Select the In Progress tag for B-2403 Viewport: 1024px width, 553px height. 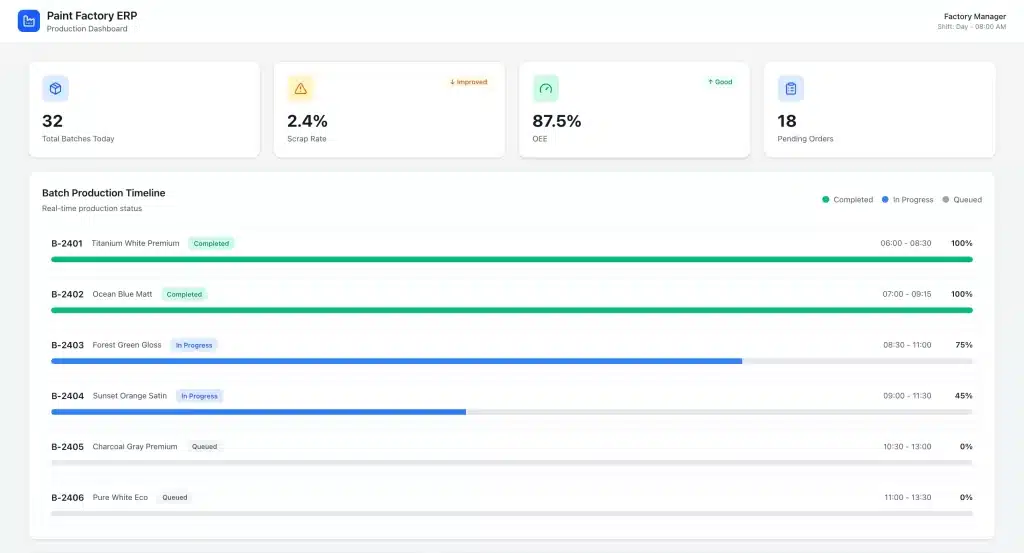tap(194, 345)
